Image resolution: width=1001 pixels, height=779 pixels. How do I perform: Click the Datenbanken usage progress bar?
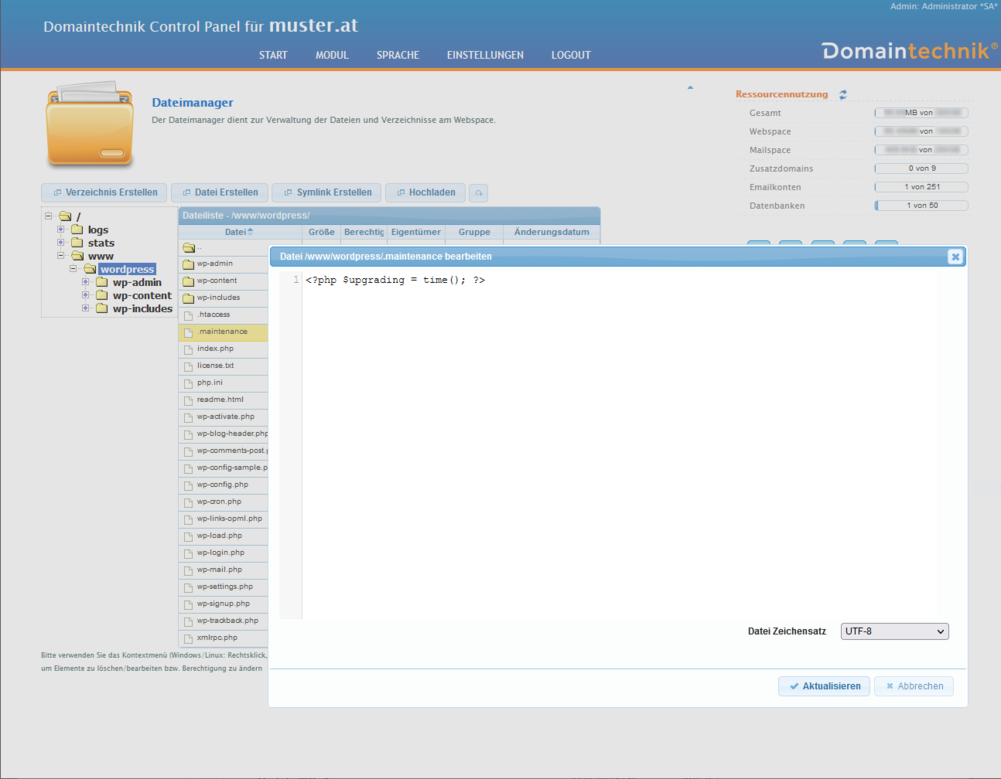click(x=921, y=206)
